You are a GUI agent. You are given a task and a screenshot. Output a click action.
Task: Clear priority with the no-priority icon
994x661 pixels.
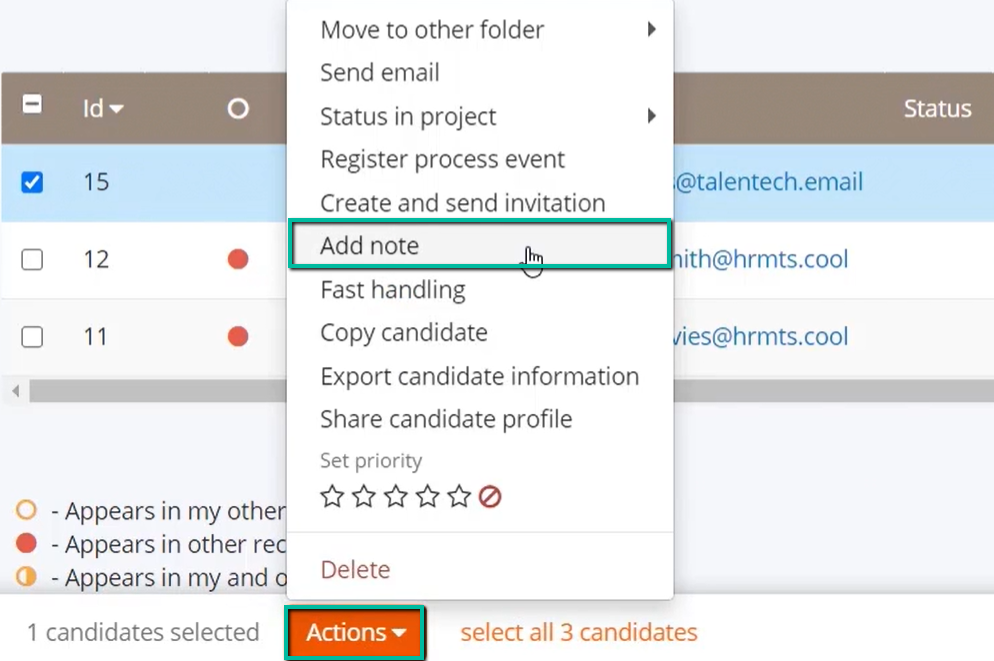(490, 497)
